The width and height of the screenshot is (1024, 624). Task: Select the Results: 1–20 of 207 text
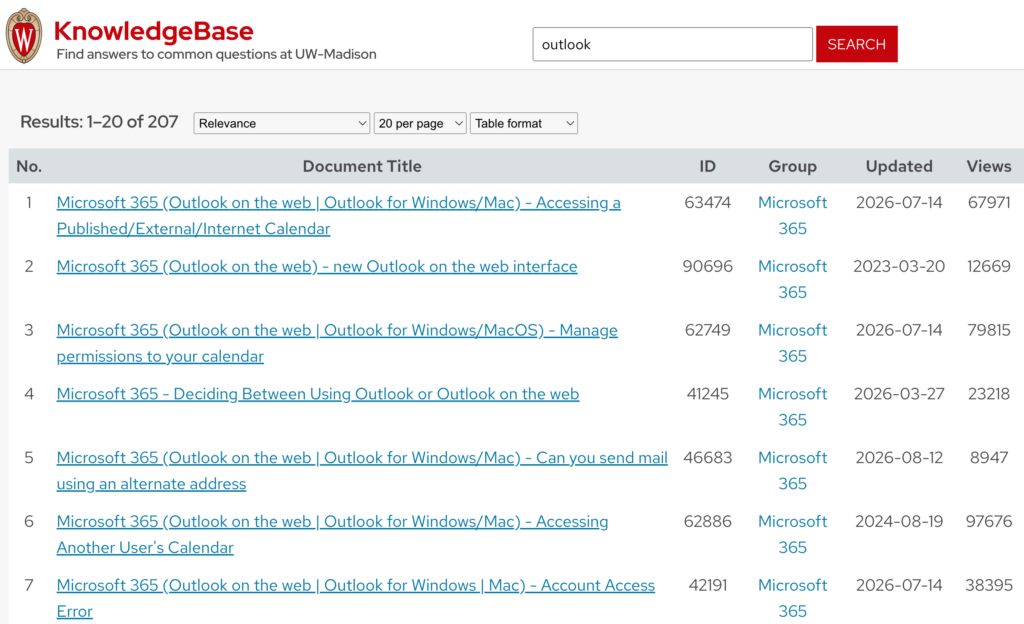tap(99, 122)
